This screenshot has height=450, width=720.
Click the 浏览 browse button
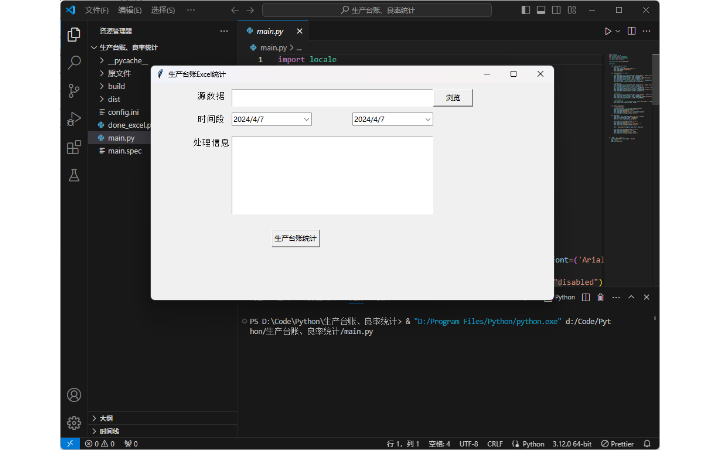pyautogui.click(x=453, y=98)
